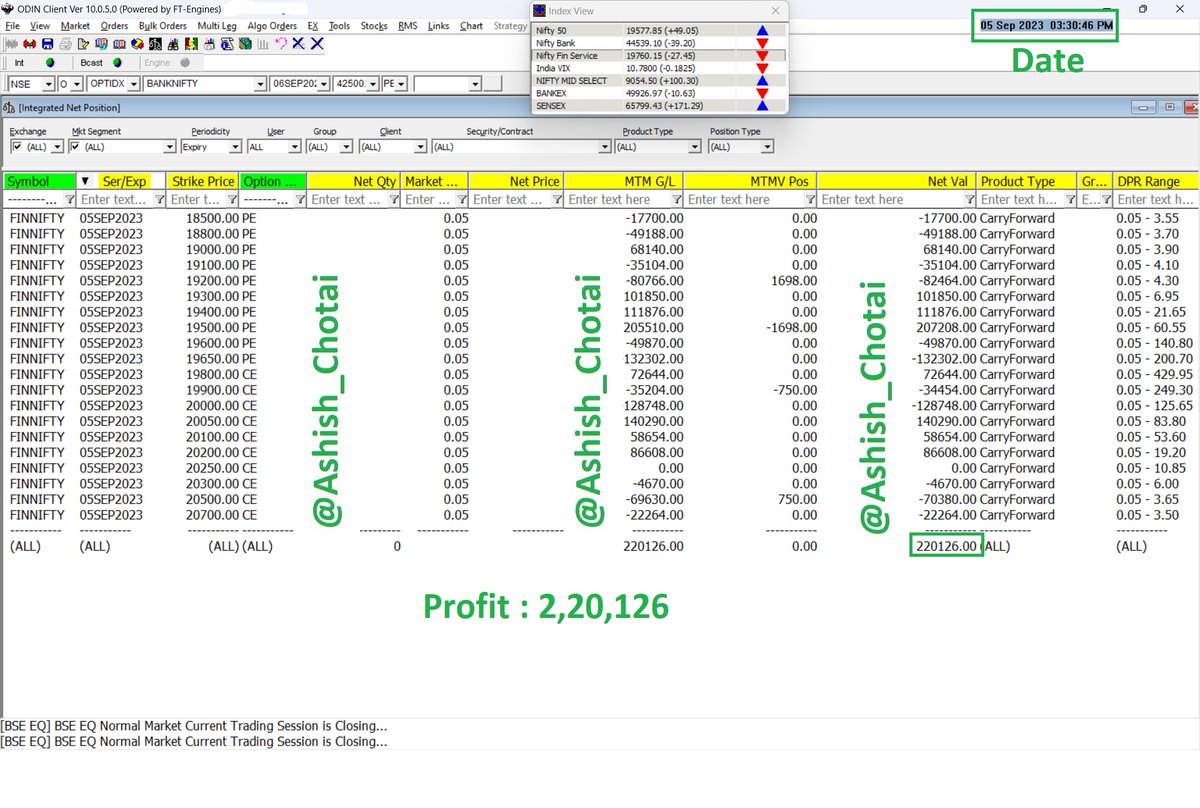Click the filter icon in Symbol column

70,199
